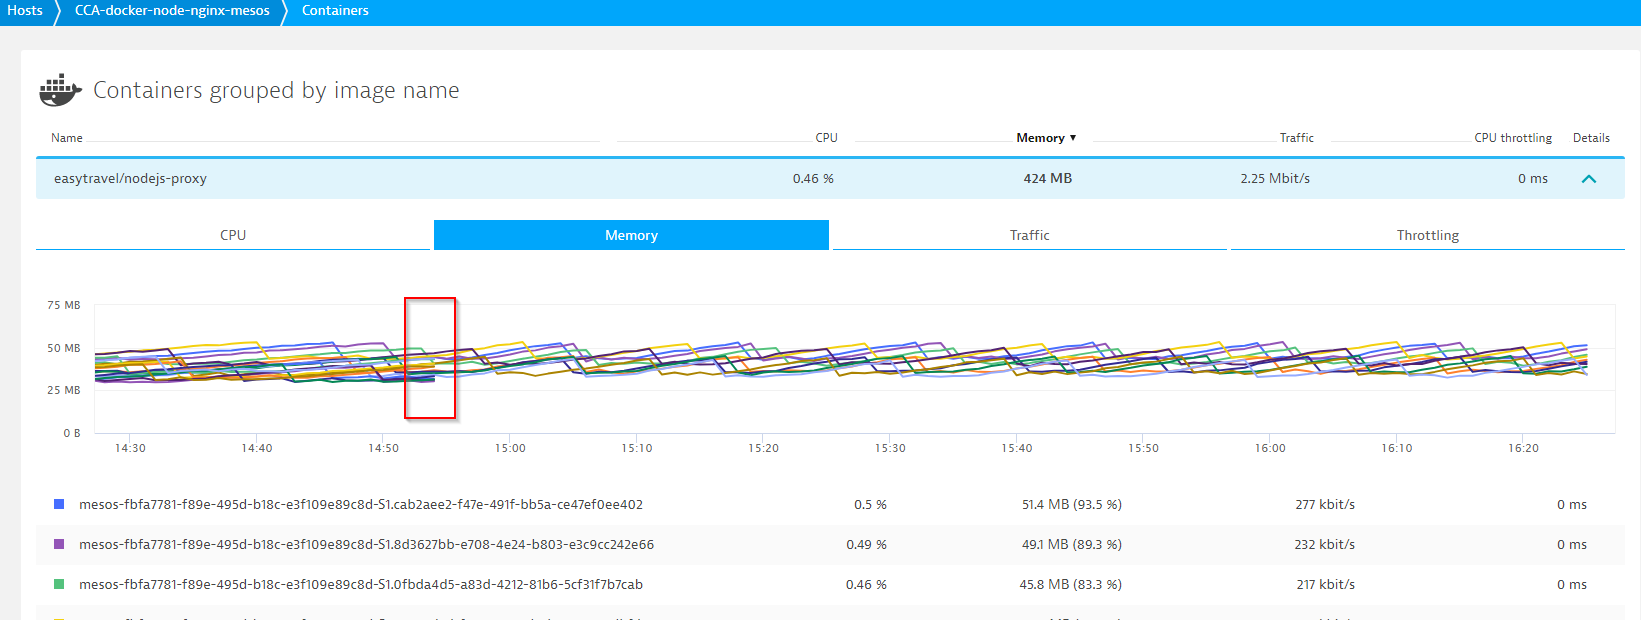The image size is (1641, 620).
Task: Click the Docker whale icon
Action: (x=60, y=90)
